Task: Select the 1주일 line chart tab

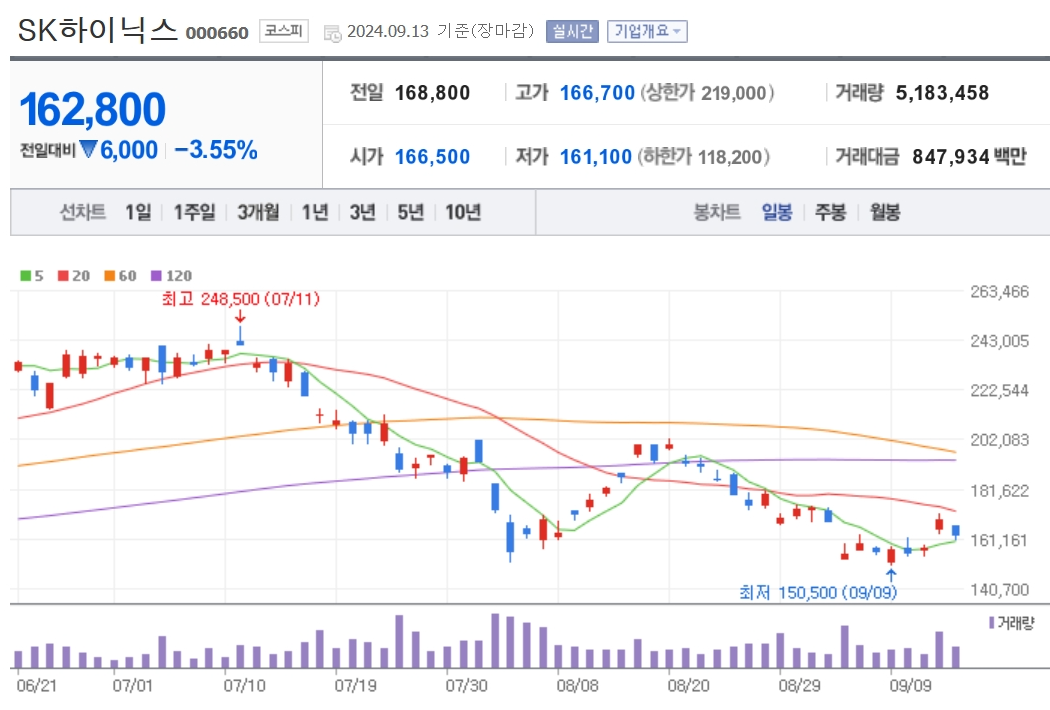Action: pos(194,212)
